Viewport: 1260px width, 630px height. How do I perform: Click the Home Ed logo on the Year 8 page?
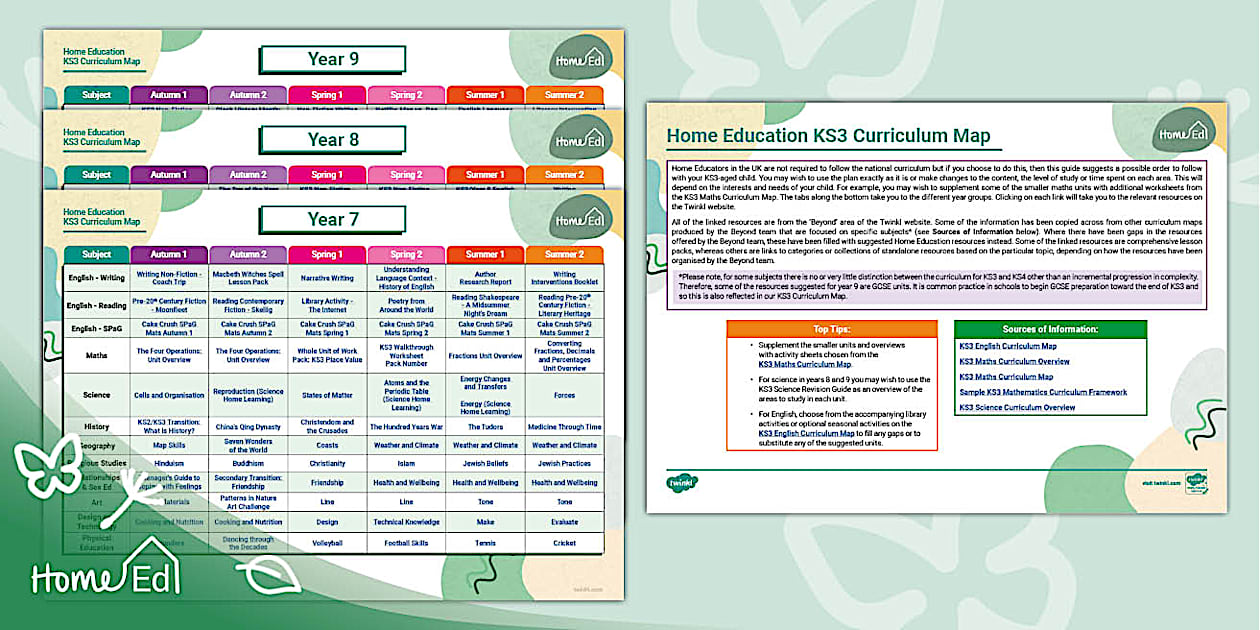tap(579, 140)
